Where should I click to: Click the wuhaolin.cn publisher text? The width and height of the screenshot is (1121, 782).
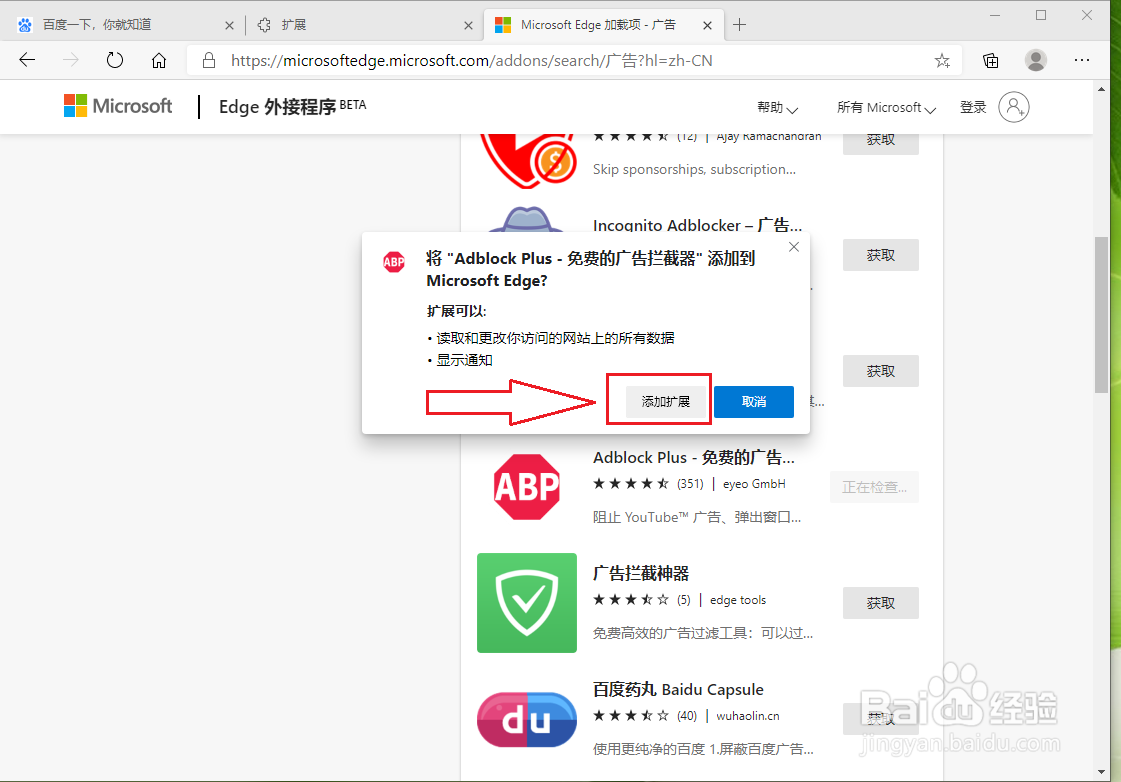click(x=748, y=716)
